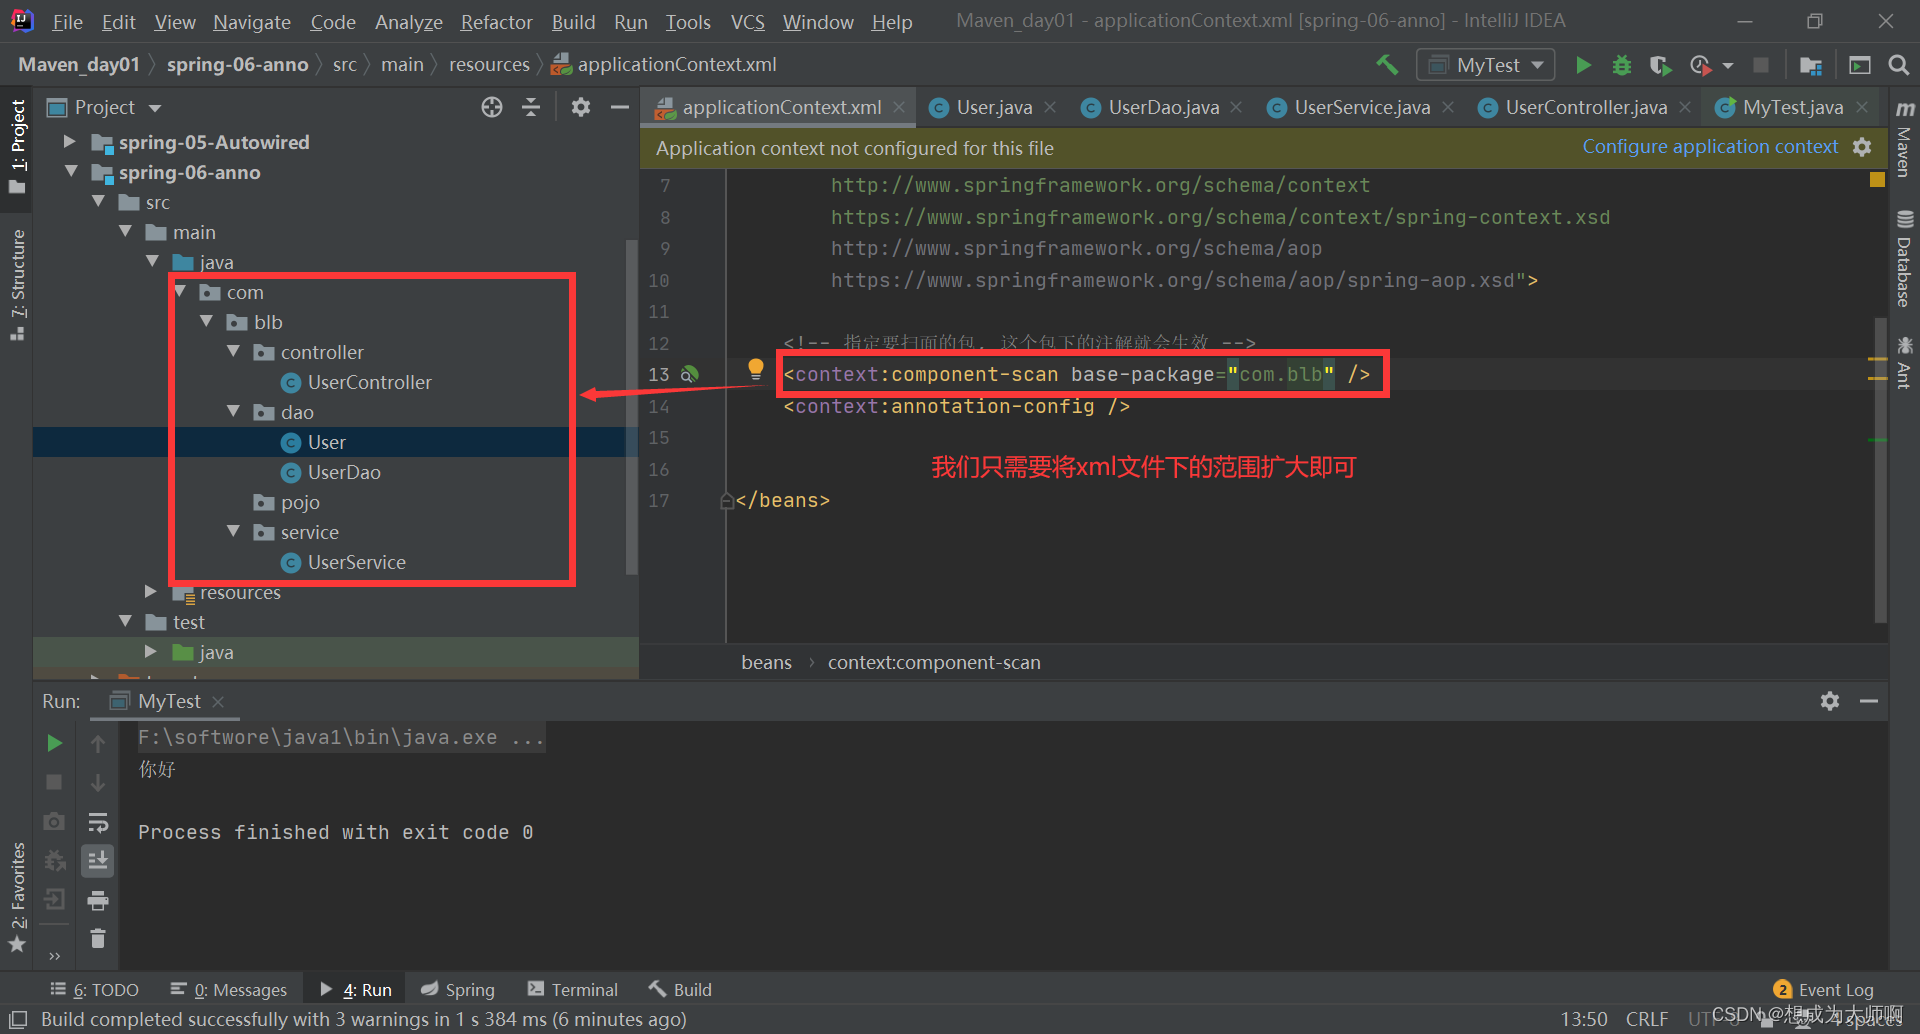Viewport: 1920px width, 1034px height.
Task: Click Configure application context link
Action: click(1710, 147)
